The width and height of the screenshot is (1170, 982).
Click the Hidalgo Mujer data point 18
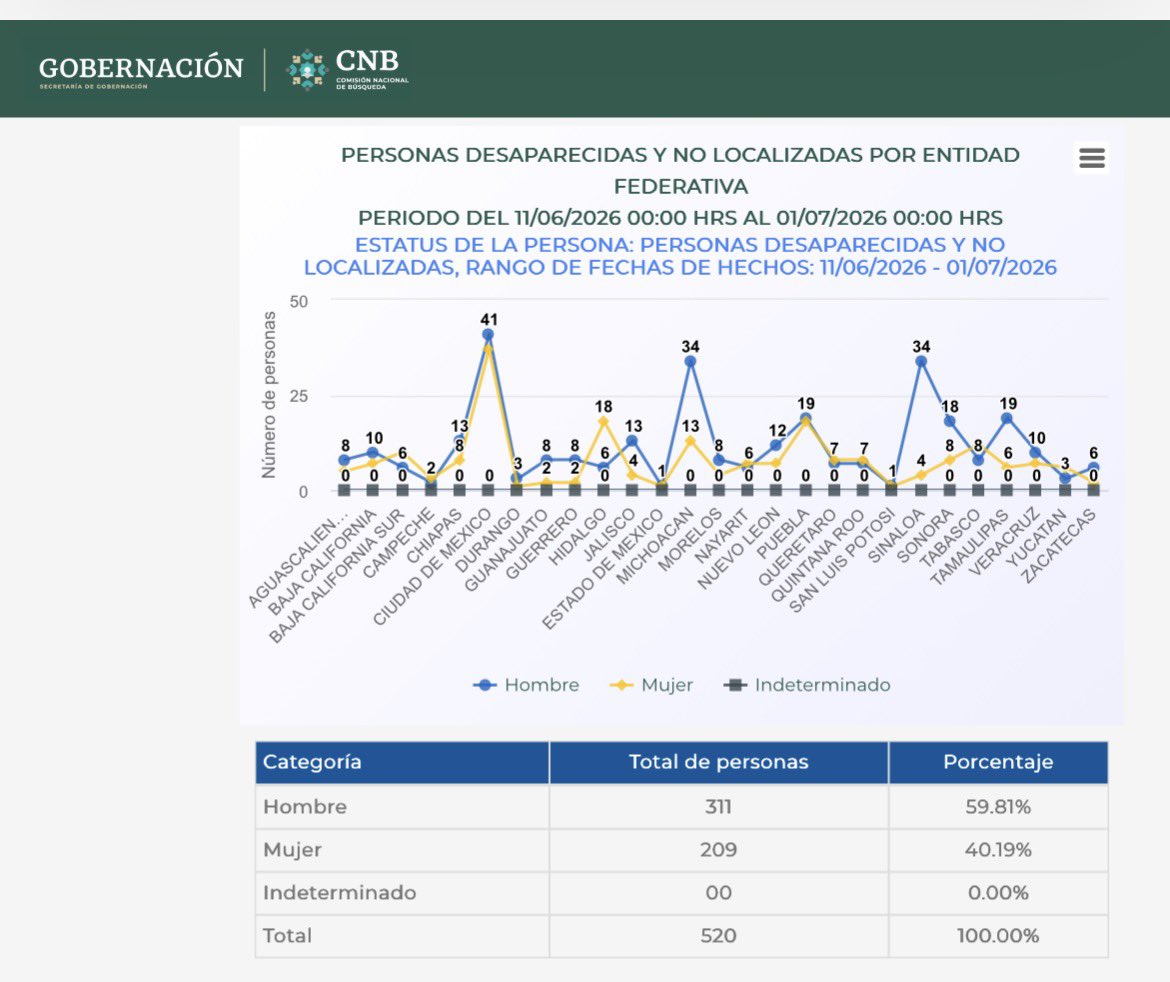tap(604, 422)
